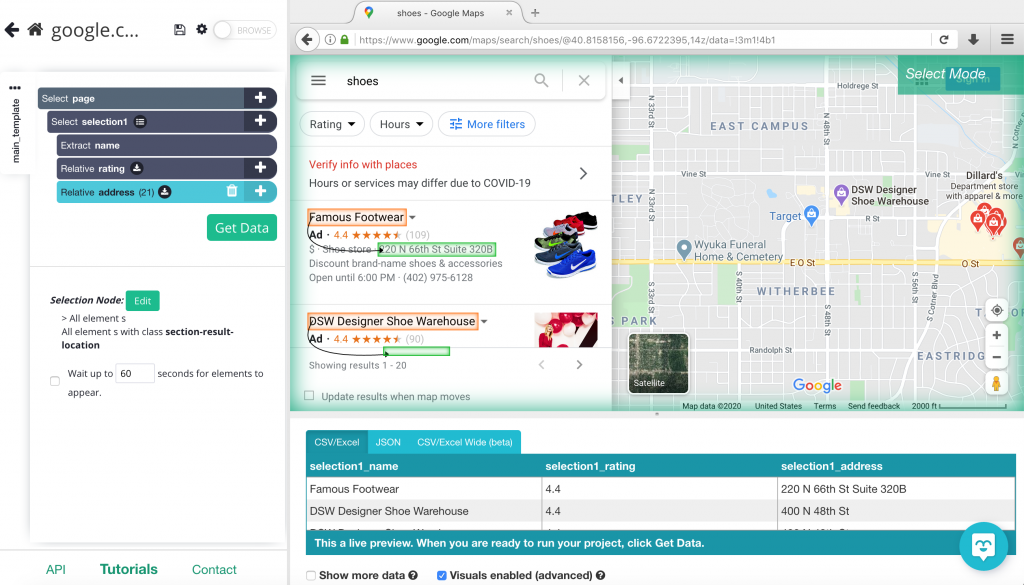Viewport: 1024px width, 585px height.
Task: Enable Update results when map moves
Action: click(309, 396)
